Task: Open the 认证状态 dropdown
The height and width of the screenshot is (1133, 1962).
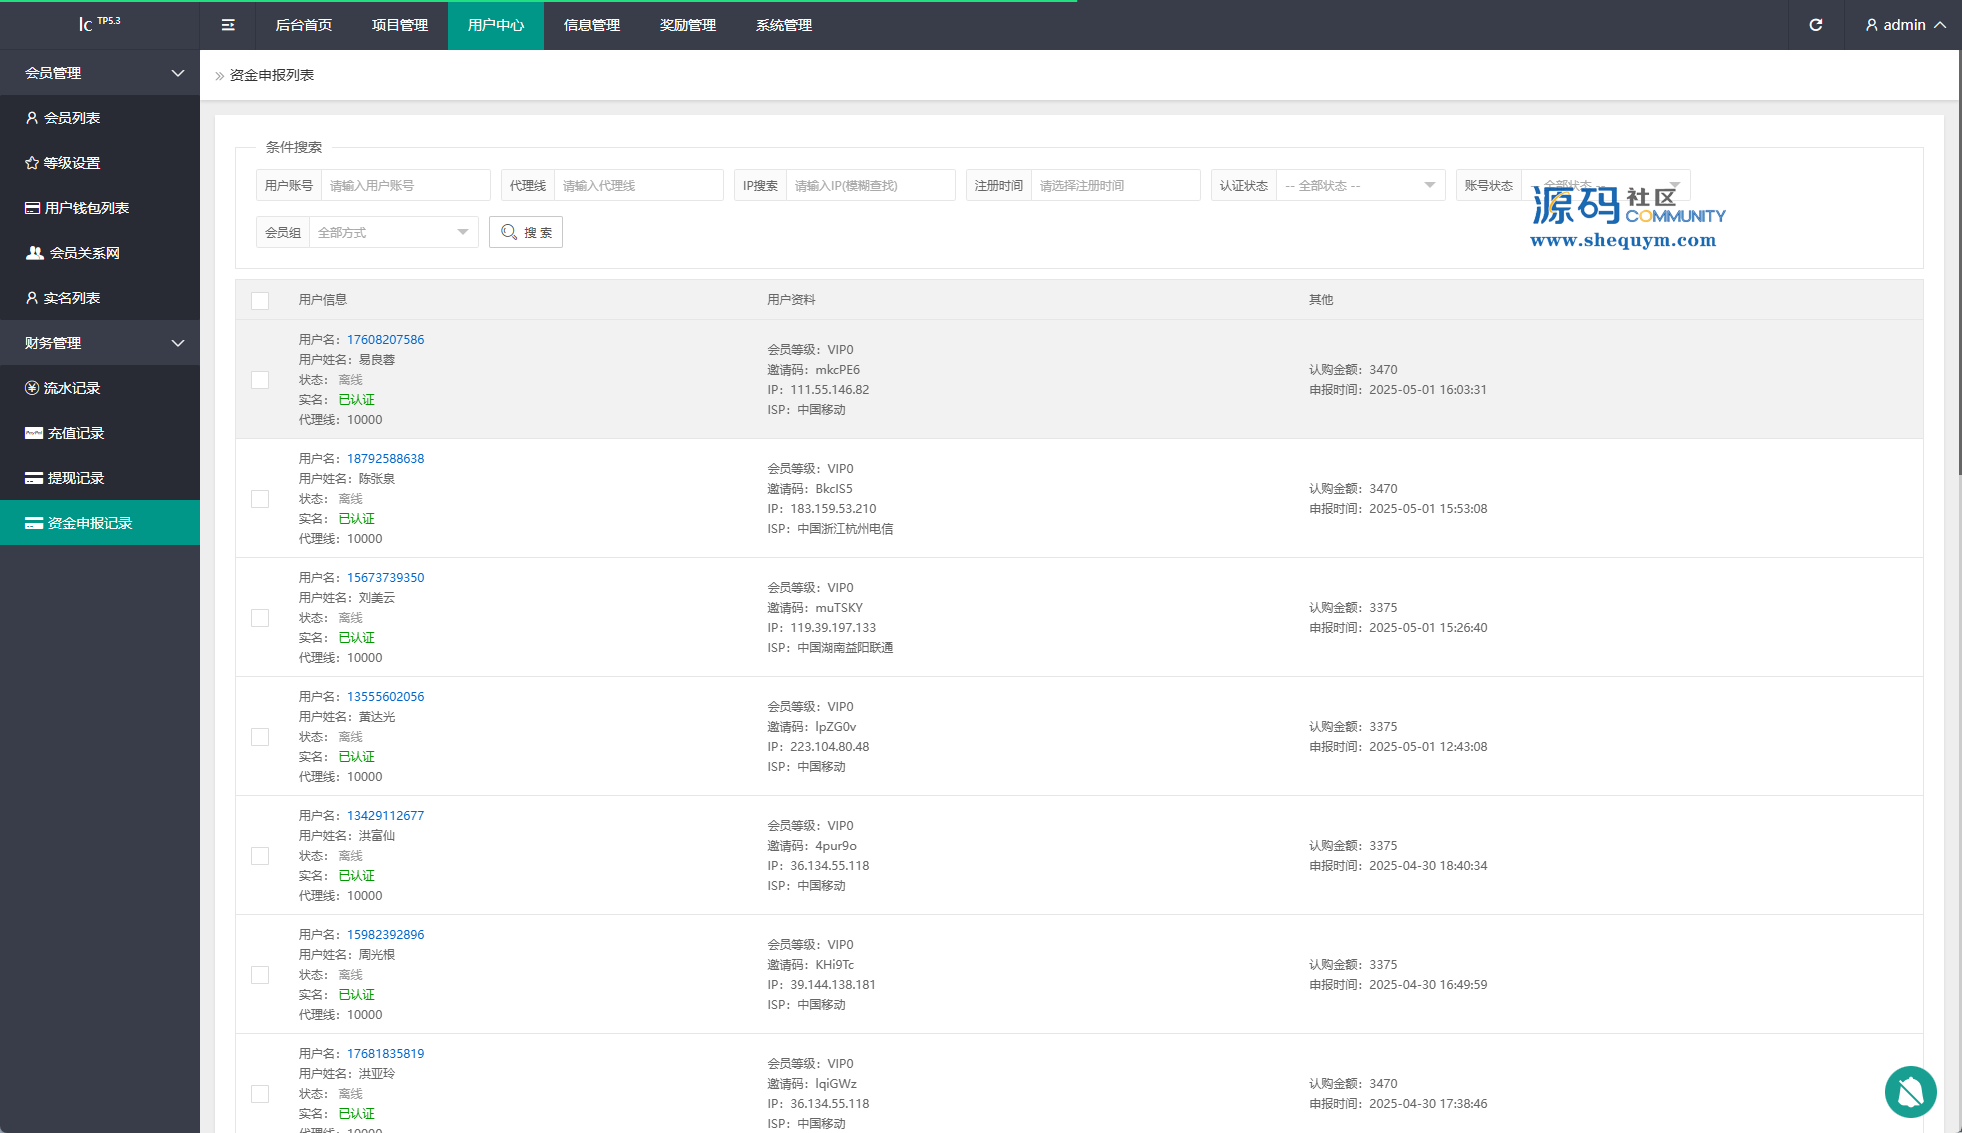Action: tap(1359, 186)
